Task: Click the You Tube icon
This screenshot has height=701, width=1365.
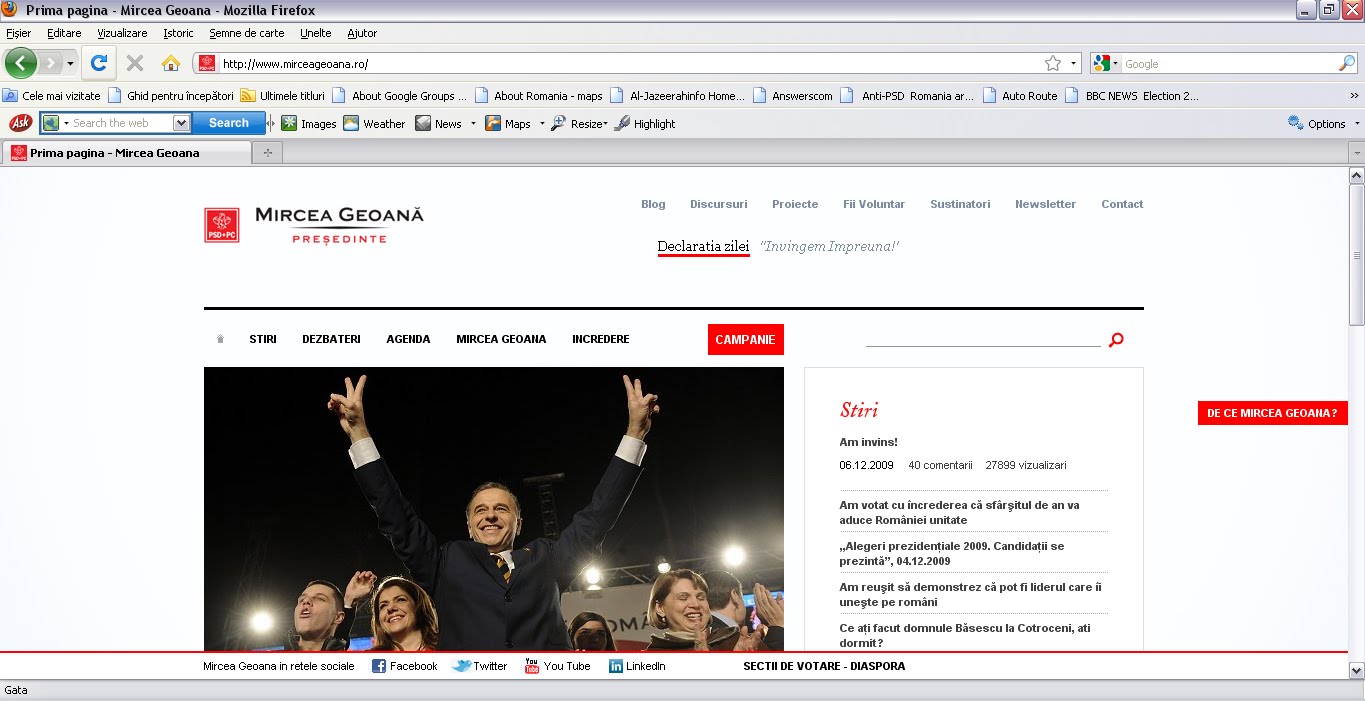Action: point(532,666)
